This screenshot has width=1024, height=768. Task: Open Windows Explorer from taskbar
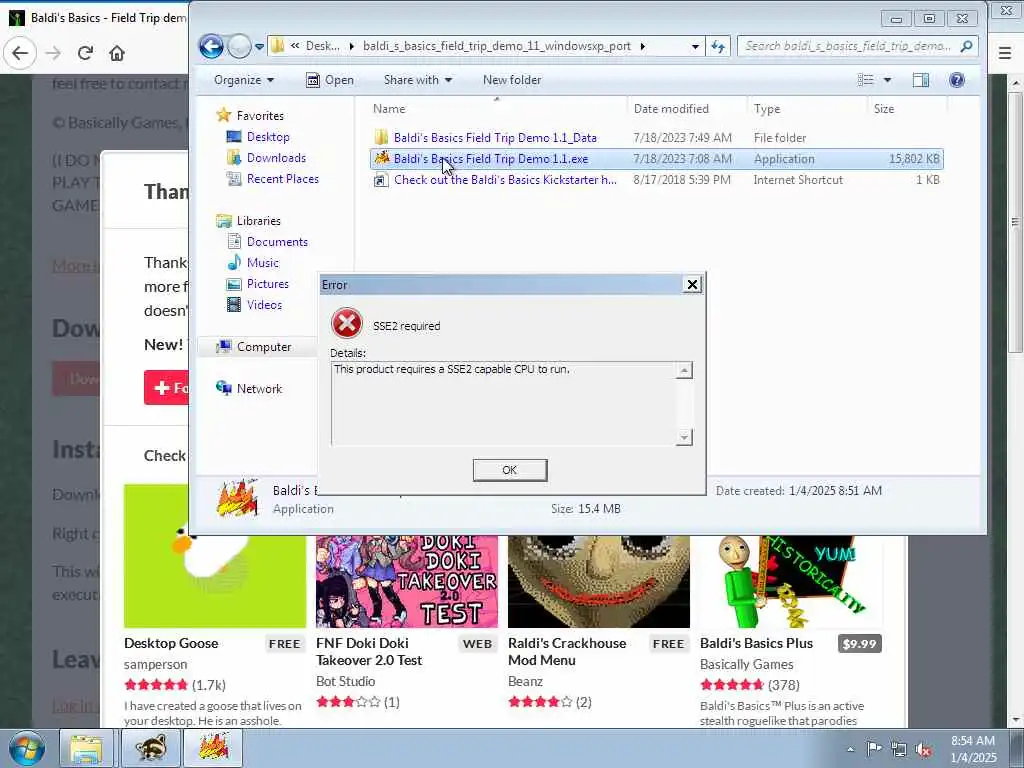[x=86, y=748]
